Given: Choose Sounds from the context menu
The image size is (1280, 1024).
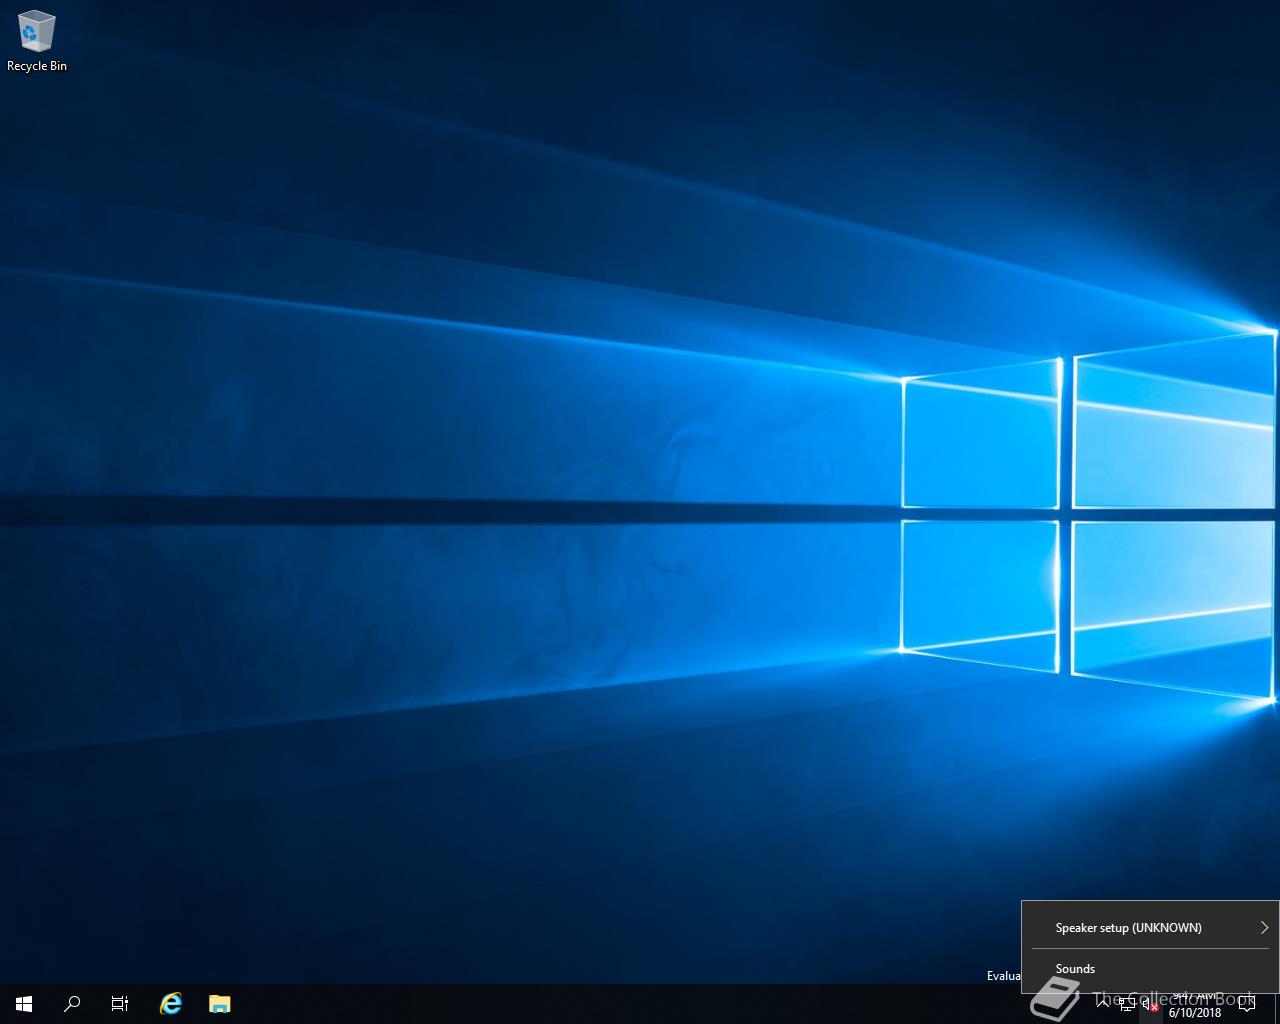Looking at the screenshot, I should coord(1150,968).
